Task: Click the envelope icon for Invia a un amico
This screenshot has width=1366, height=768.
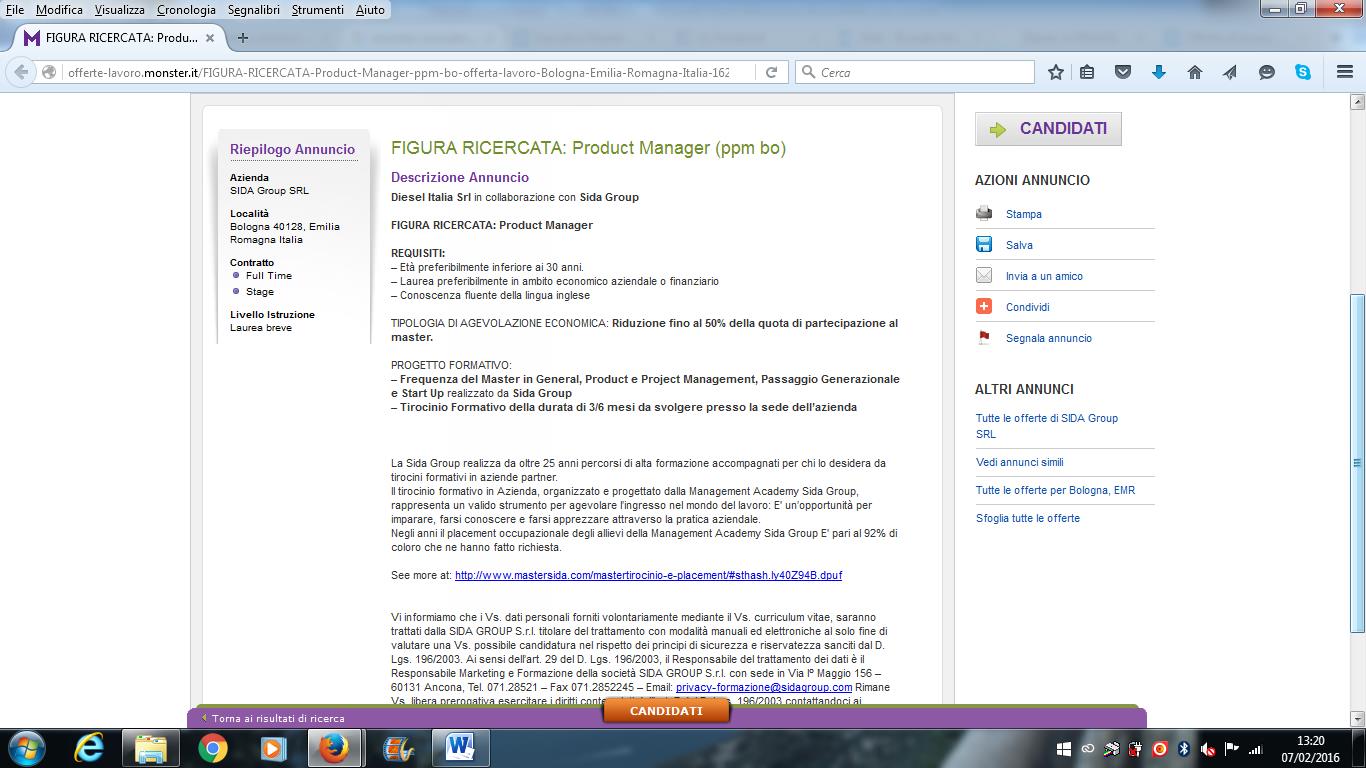Action: click(984, 275)
